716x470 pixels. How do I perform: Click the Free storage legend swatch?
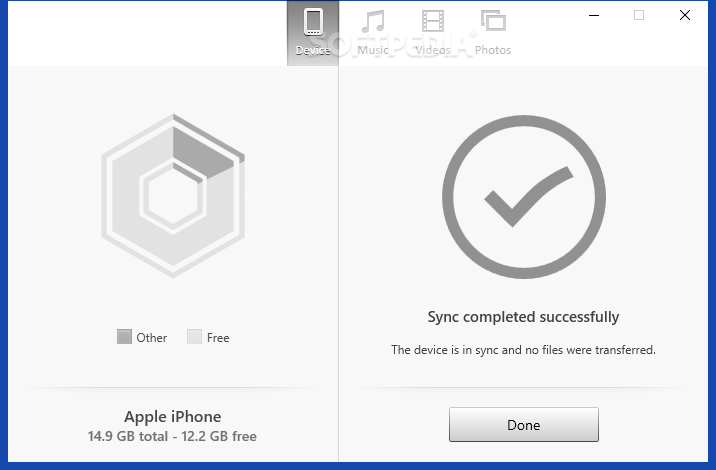[x=194, y=337]
